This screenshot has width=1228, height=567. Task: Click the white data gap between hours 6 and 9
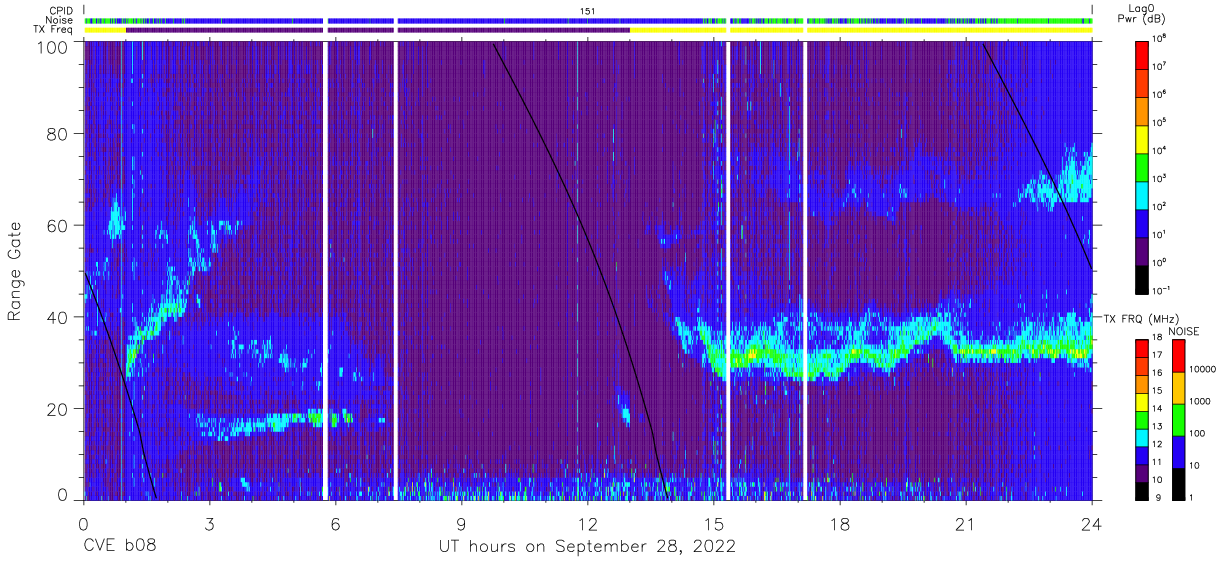point(396,270)
